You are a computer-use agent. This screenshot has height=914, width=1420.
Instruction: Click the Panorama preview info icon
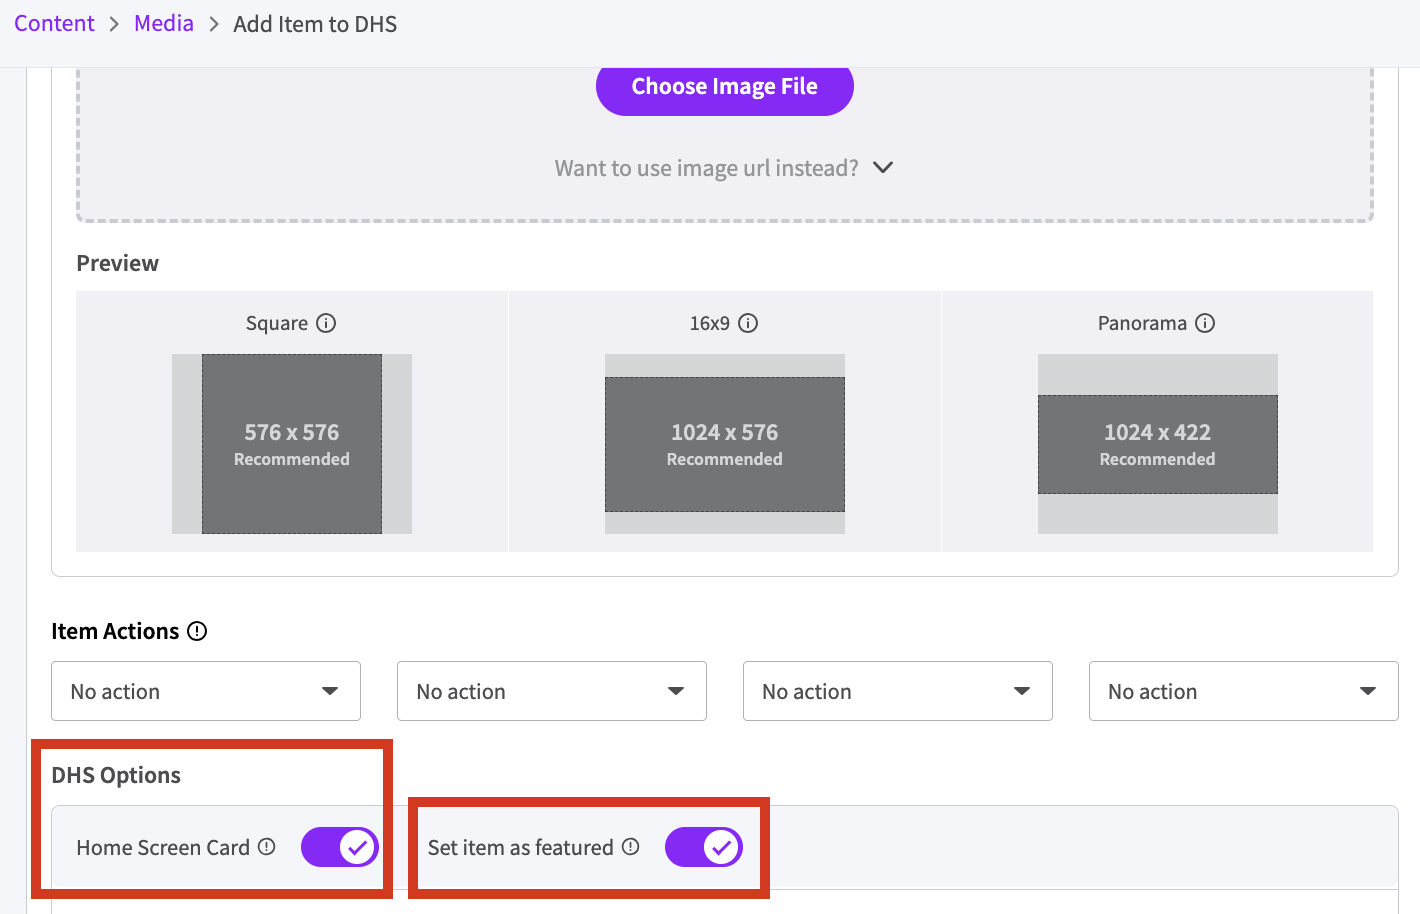pyautogui.click(x=1205, y=323)
